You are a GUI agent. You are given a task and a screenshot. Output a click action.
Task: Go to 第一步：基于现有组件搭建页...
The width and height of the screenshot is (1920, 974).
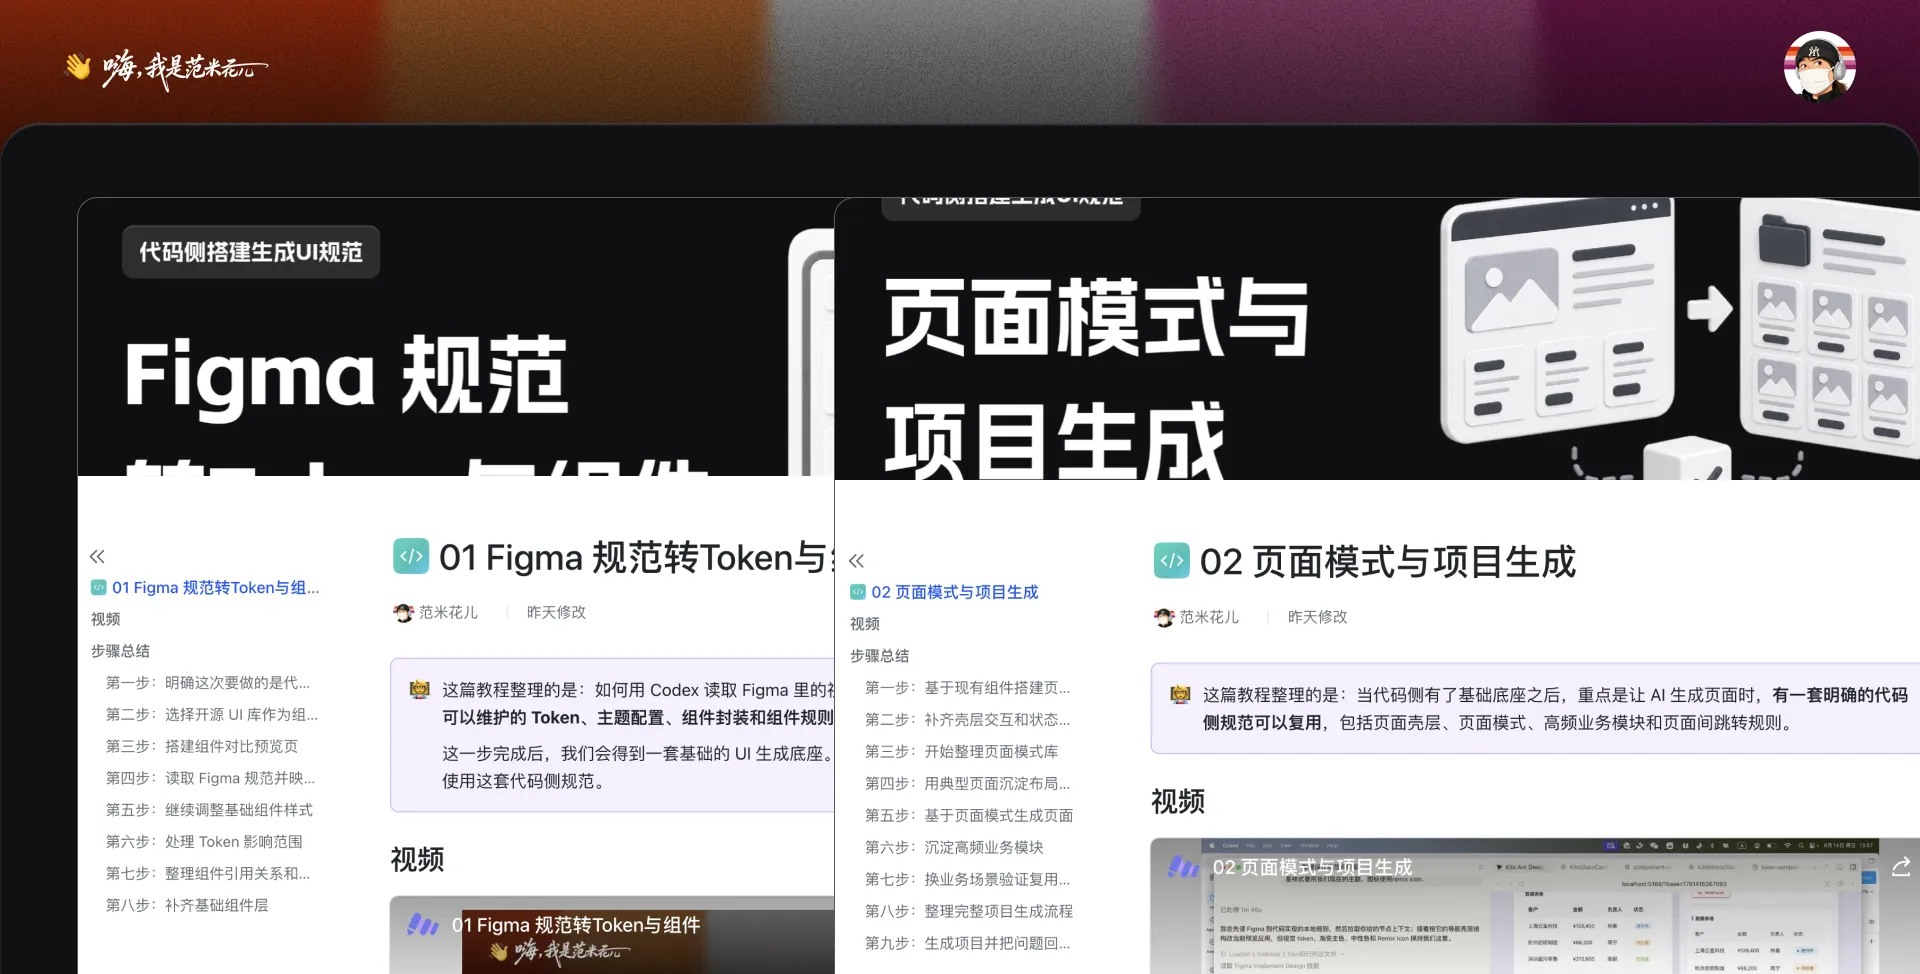(967, 688)
